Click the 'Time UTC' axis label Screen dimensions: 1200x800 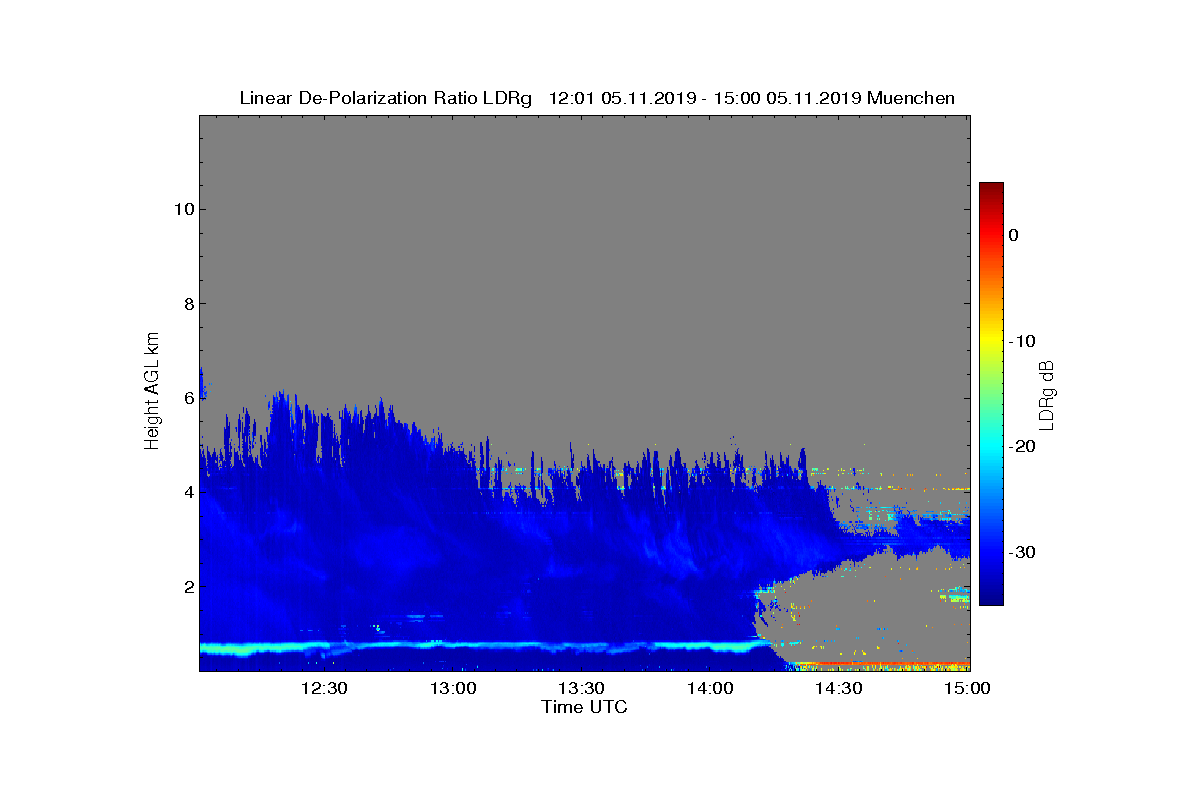(x=585, y=707)
